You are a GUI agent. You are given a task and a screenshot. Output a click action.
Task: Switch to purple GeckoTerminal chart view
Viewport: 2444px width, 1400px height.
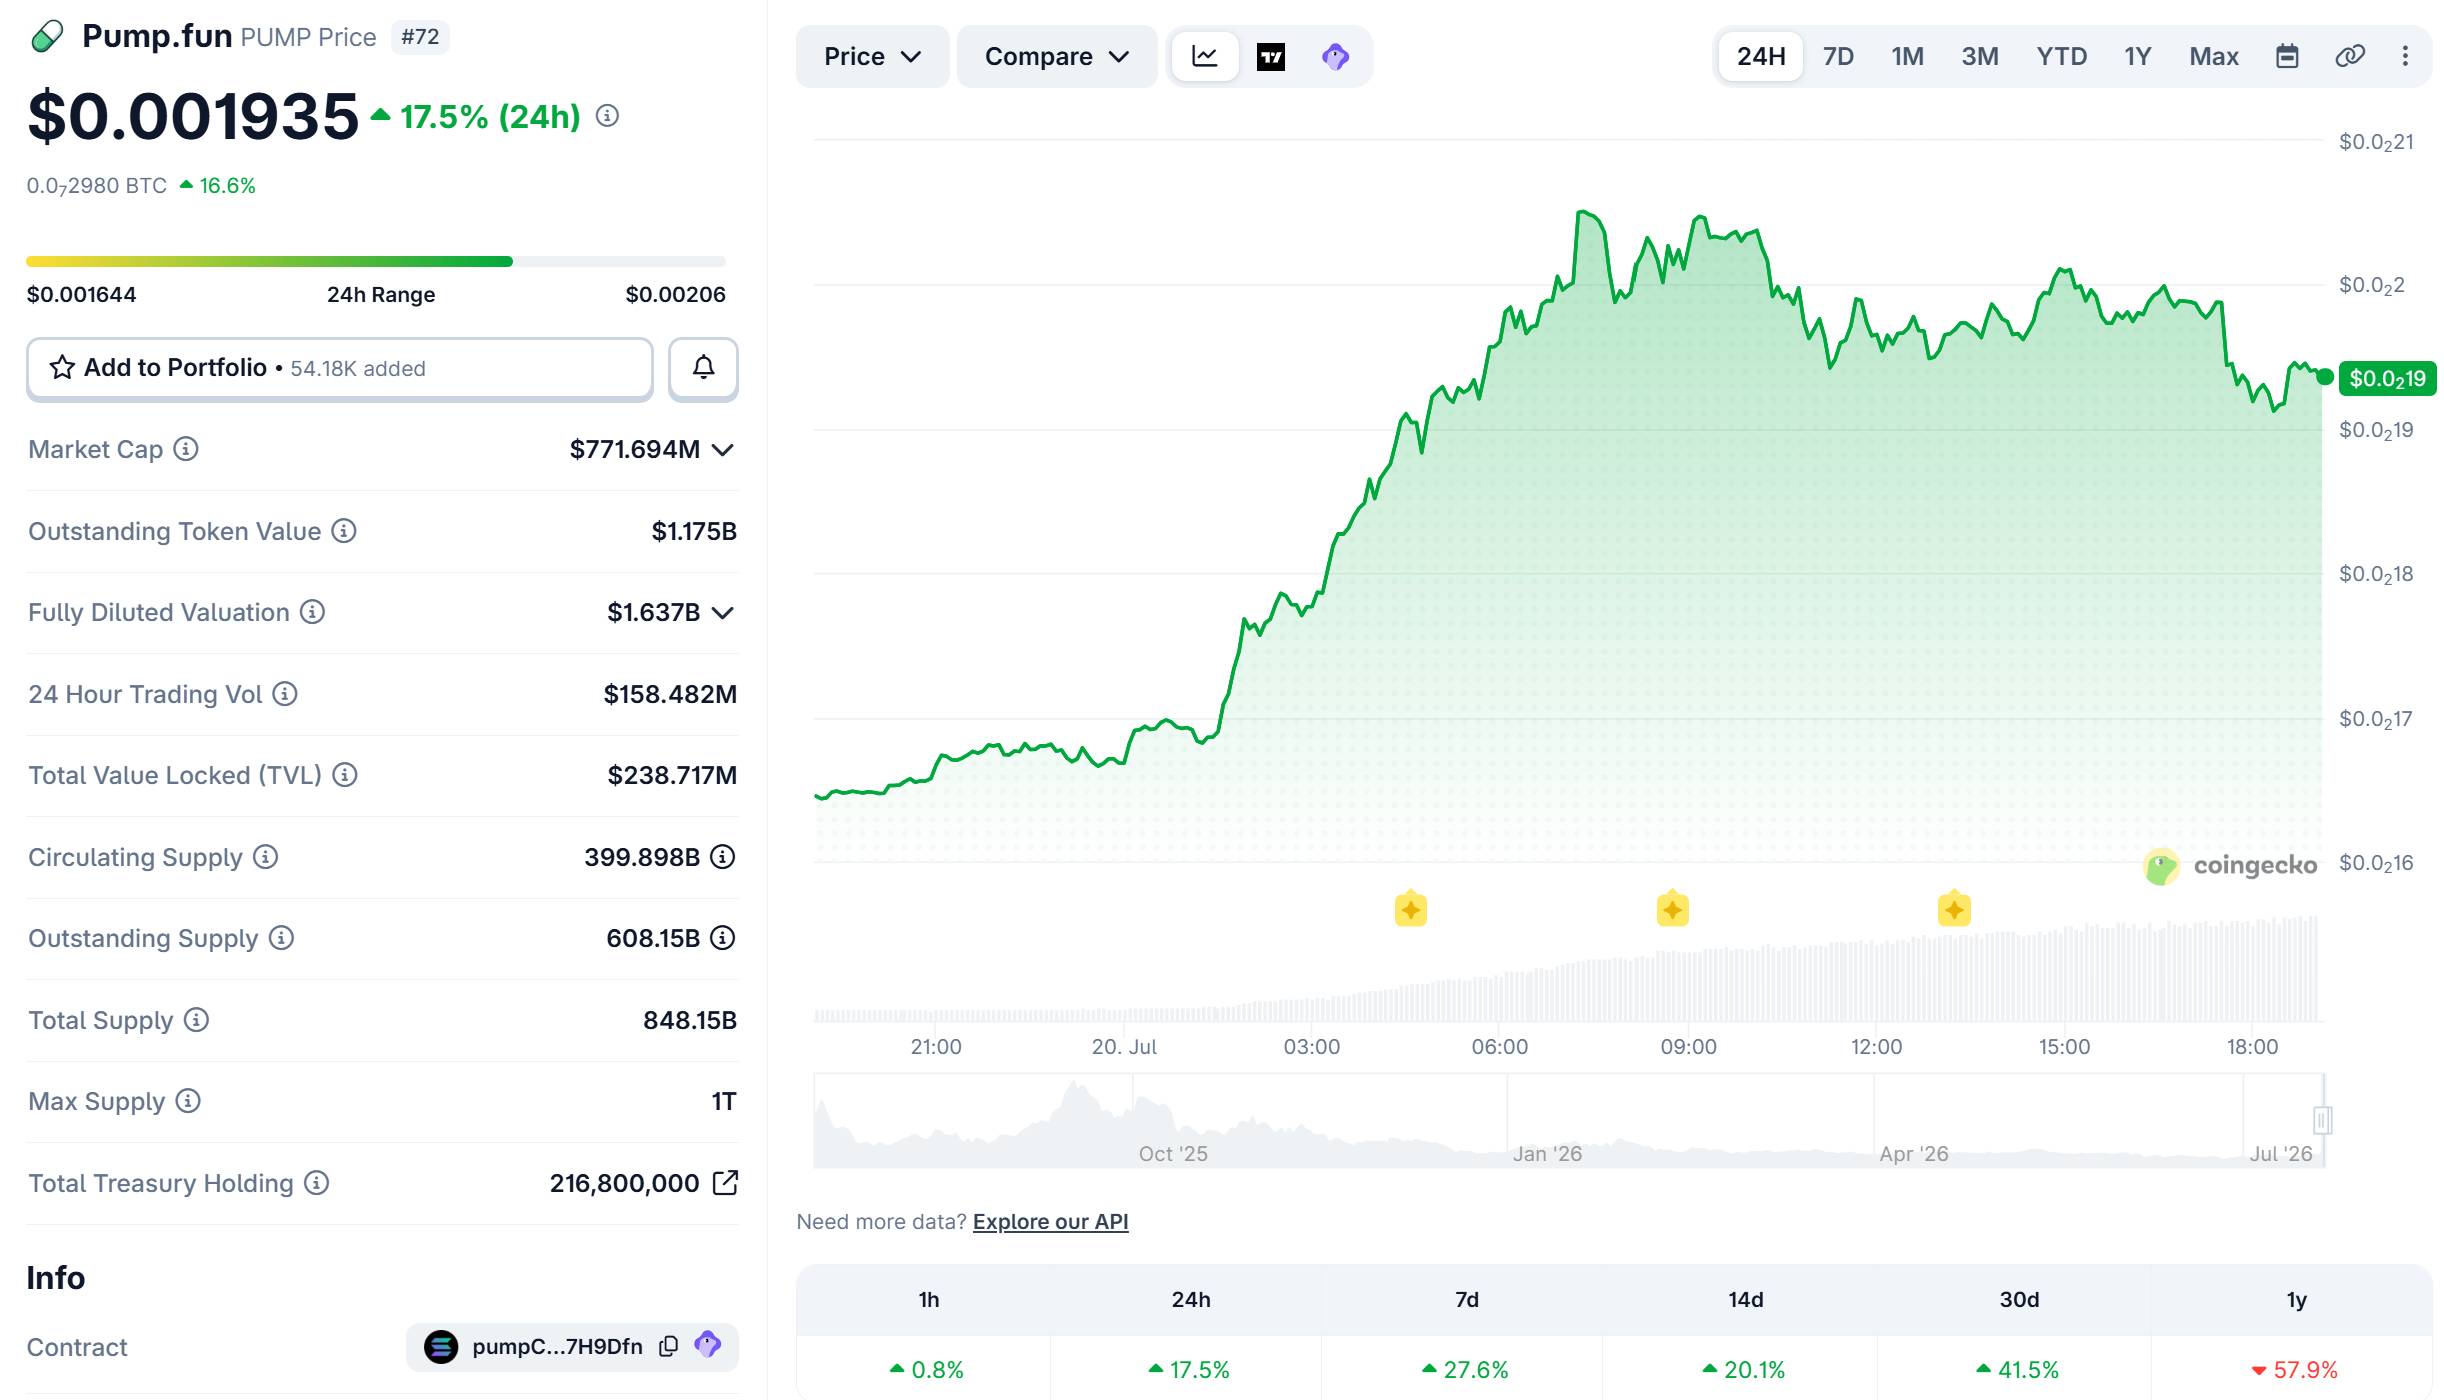(x=1336, y=57)
